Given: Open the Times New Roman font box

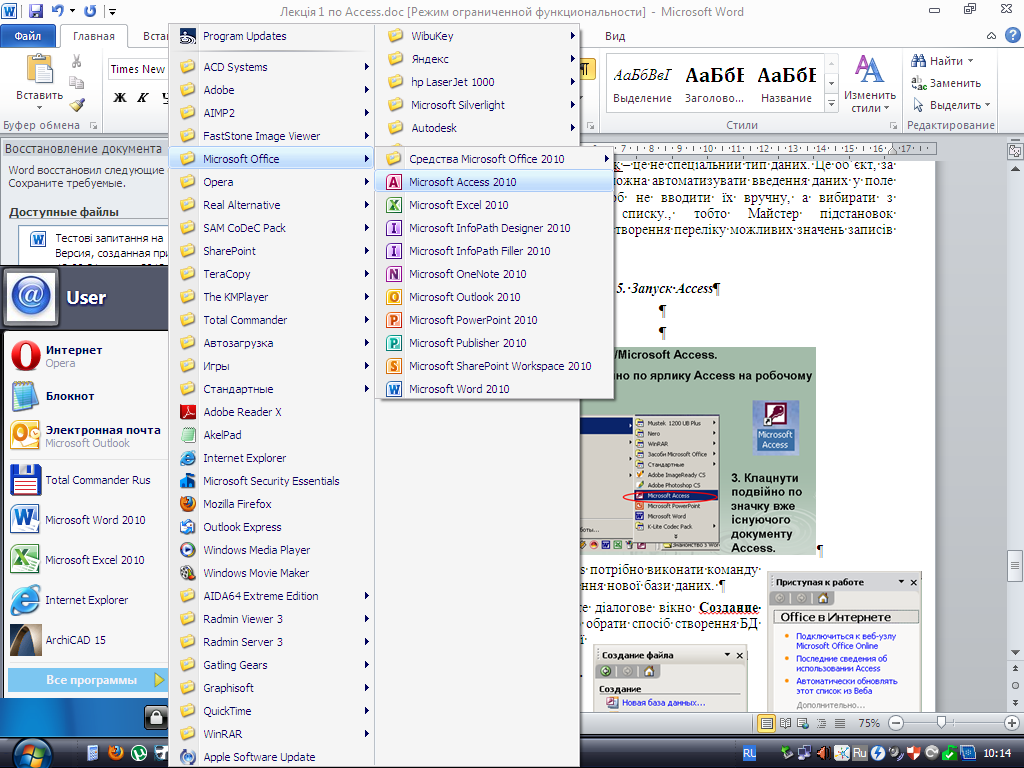Looking at the screenshot, I should pyautogui.click(x=138, y=69).
